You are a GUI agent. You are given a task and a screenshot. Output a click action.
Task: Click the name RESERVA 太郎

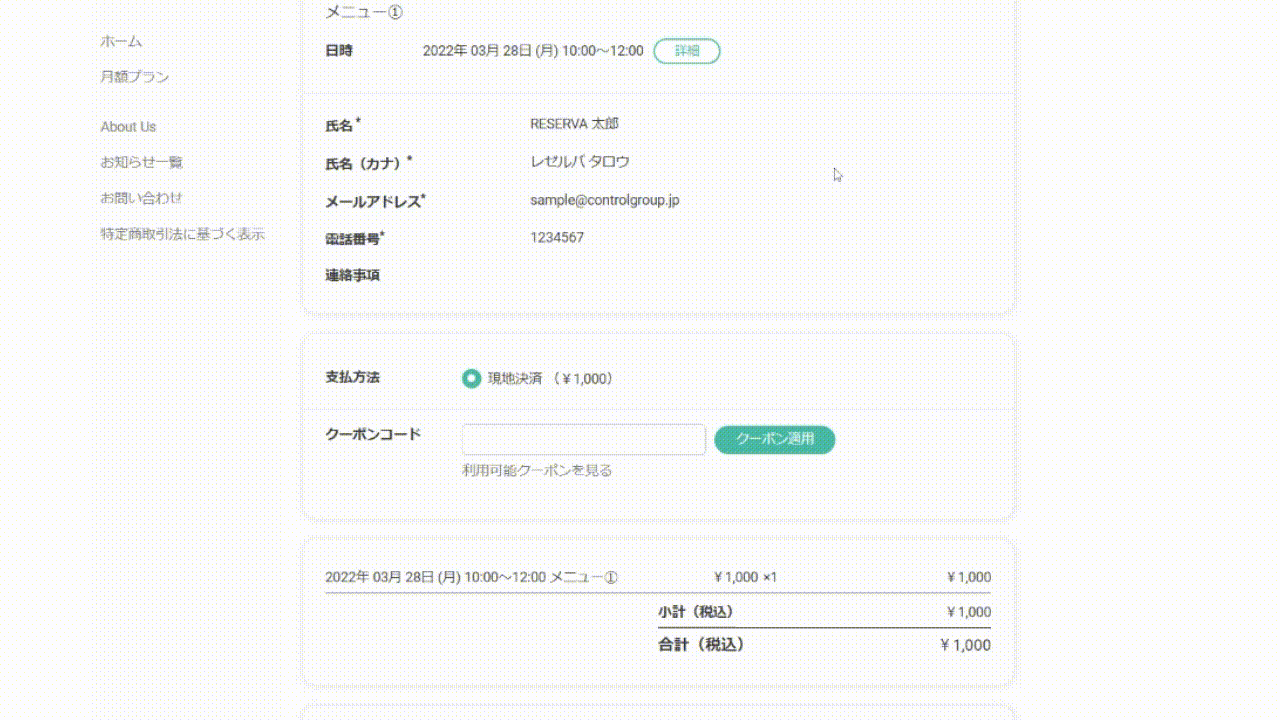[574, 124]
